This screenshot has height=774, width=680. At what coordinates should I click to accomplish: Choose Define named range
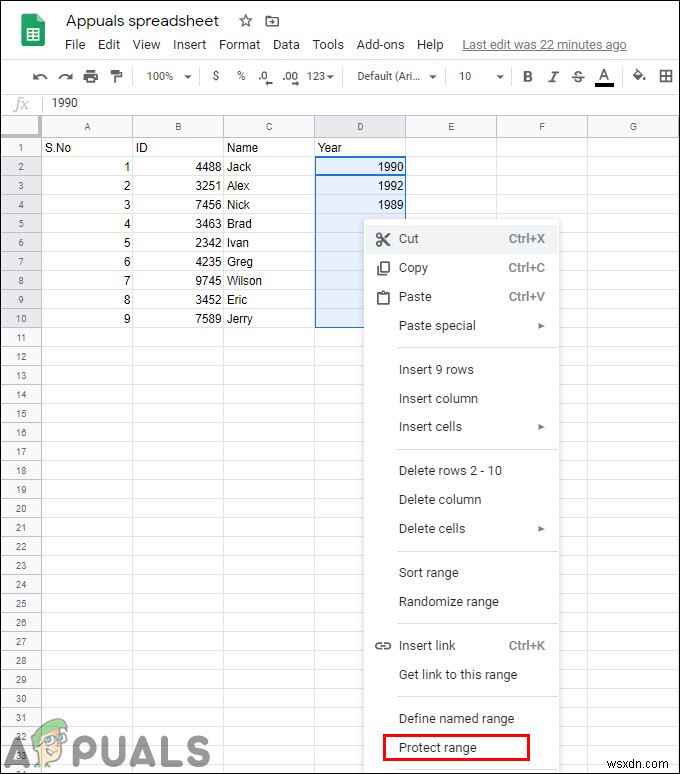point(461,719)
